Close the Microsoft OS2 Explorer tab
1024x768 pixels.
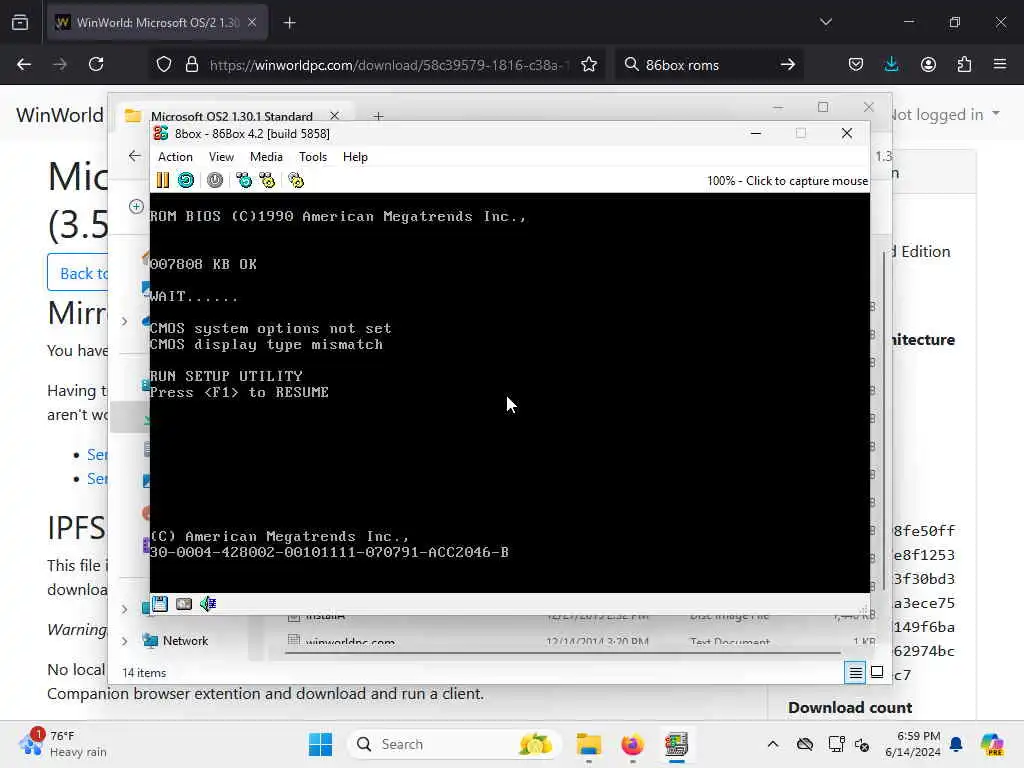point(334,116)
